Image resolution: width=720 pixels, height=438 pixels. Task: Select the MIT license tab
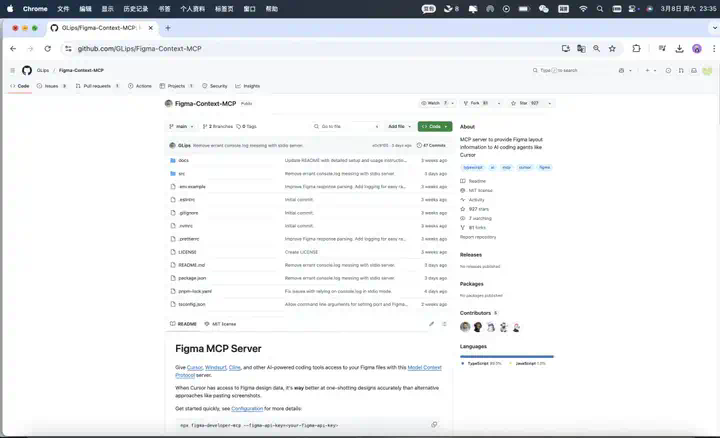[x=220, y=324]
